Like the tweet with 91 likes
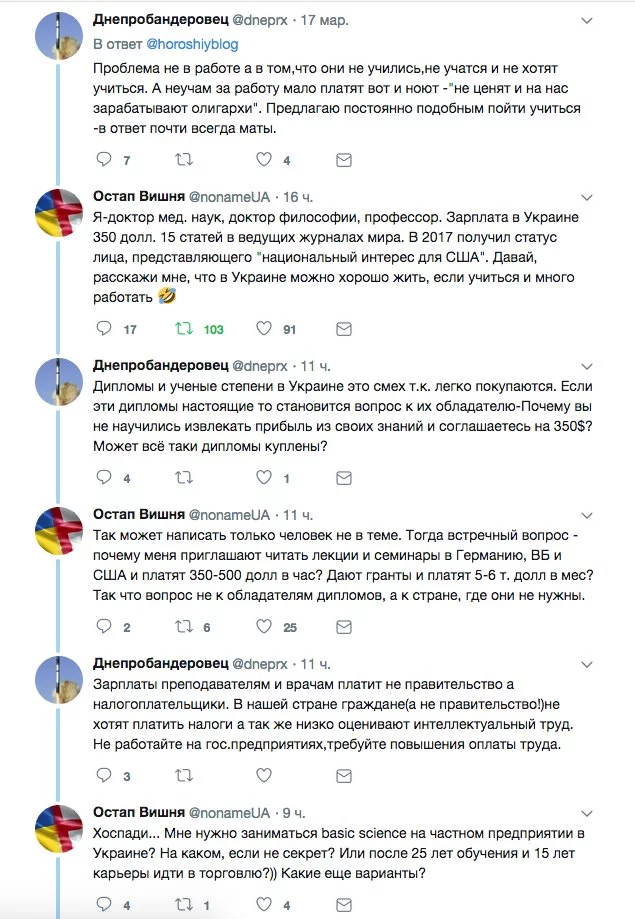 (x=264, y=329)
